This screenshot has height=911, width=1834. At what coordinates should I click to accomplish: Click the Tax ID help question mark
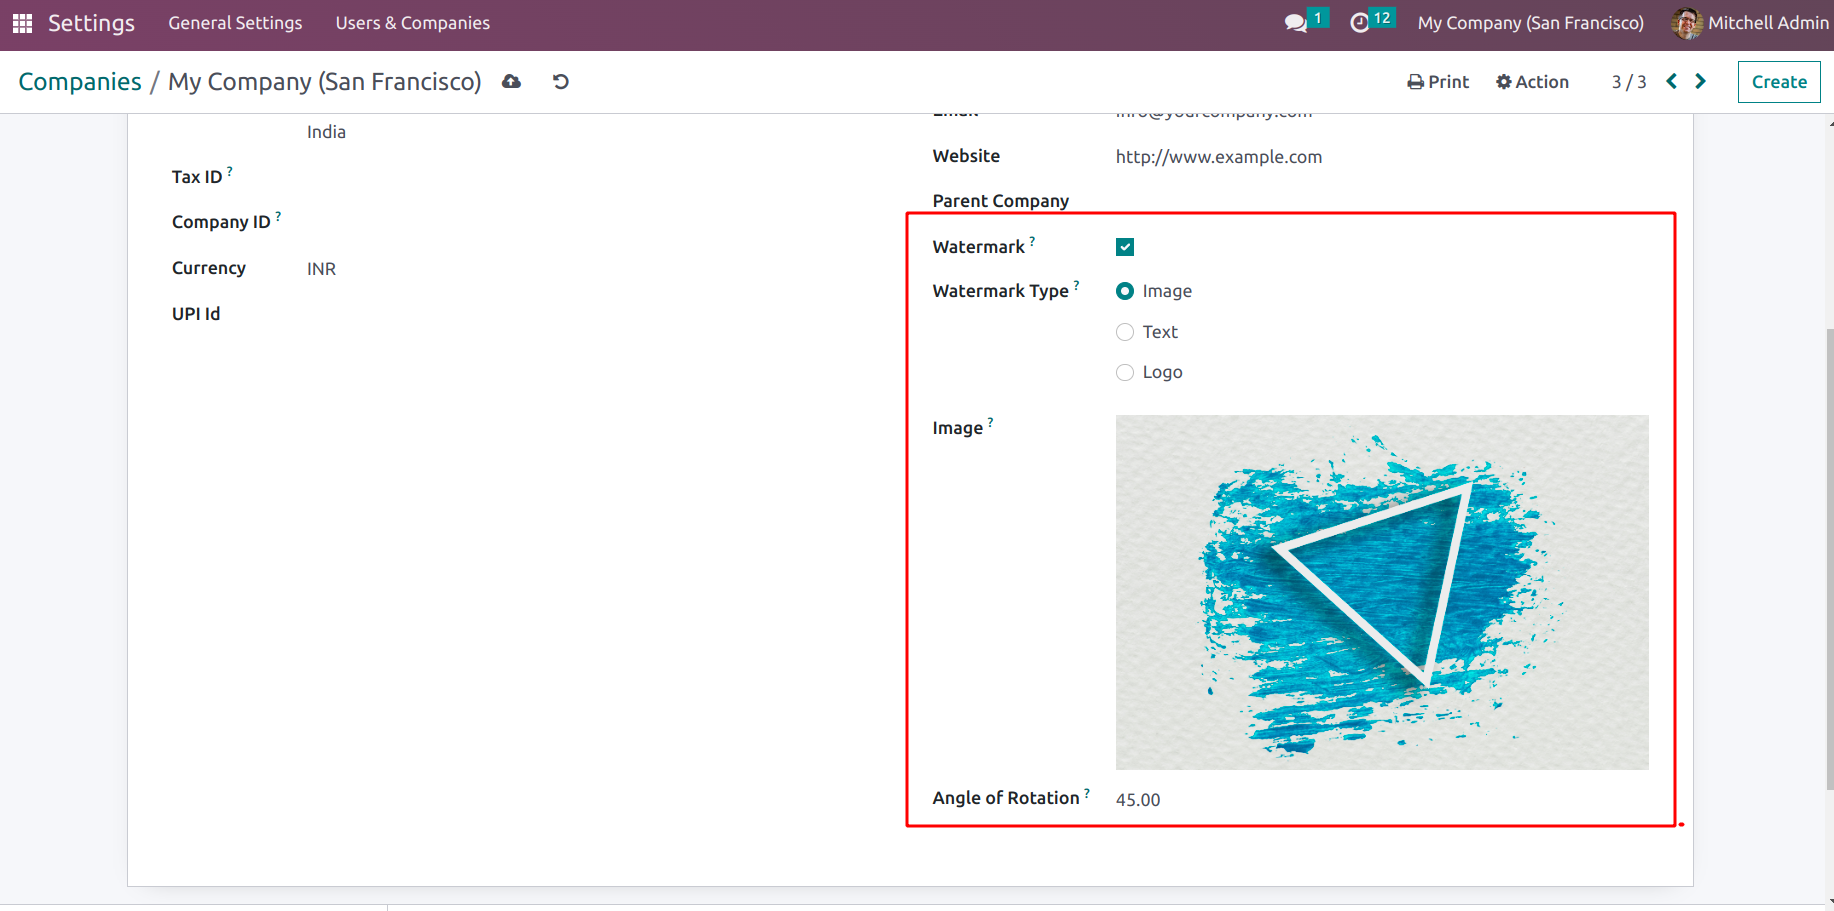point(230,171)
